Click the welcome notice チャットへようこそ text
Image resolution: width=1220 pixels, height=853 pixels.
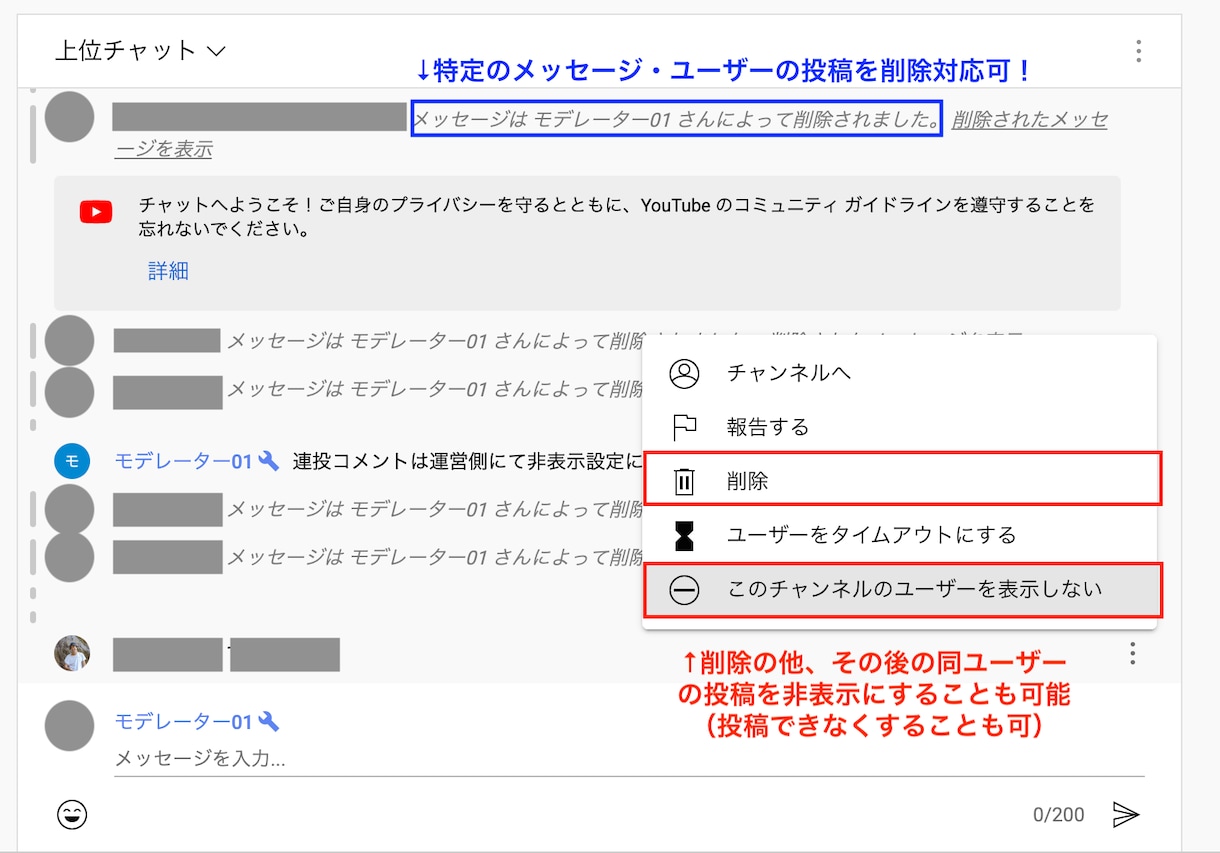coord(617,217)
